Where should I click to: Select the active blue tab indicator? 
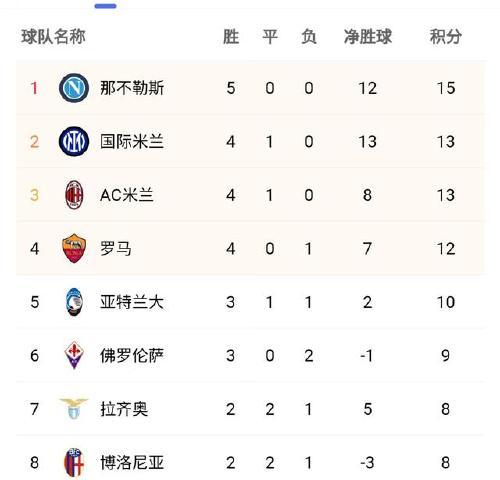105,6
